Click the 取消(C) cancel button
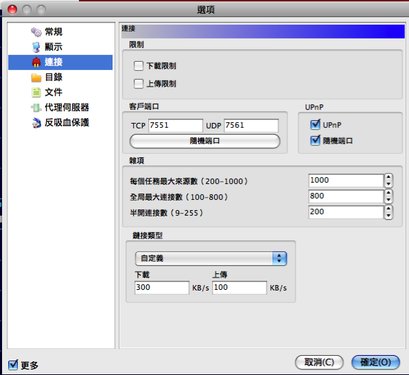Image resolution: width=409 pixels, height=375 pixels. pos(319,362)
